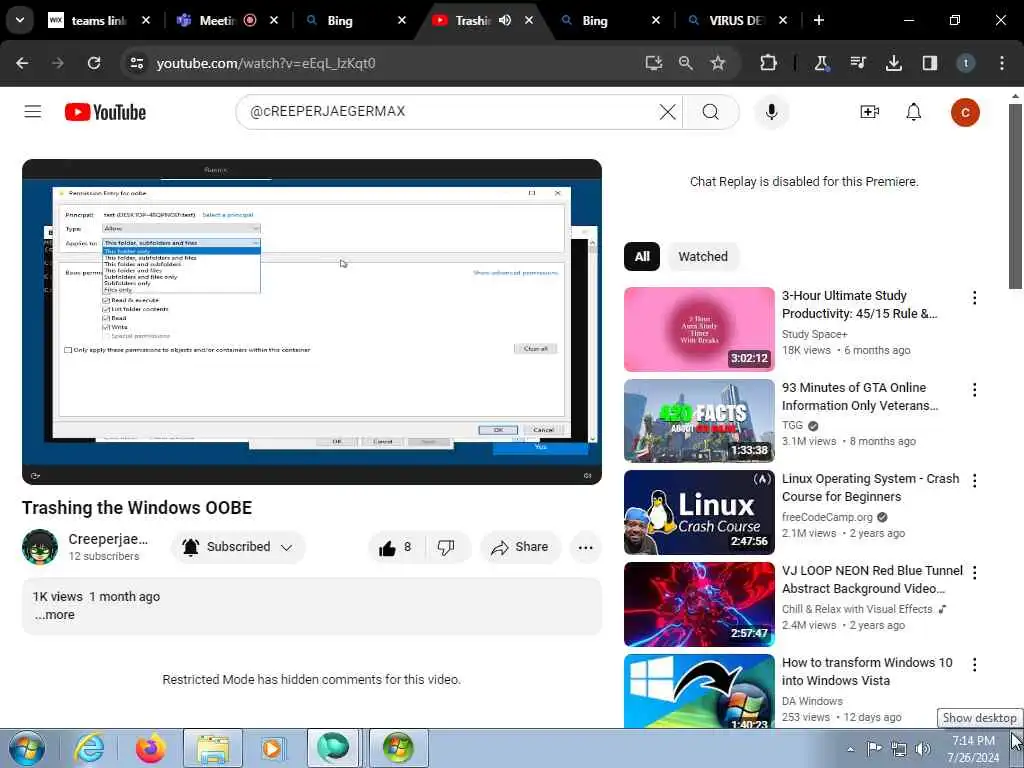Open the notifications bell
Viewport: 1024px width, 768px height.
click(x=914, y=112)
